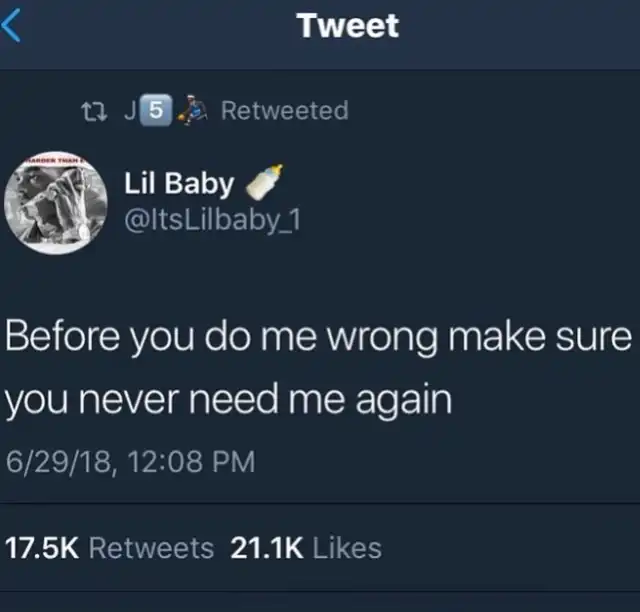640x612 pixels.
Task: Open the @ItsLilbaby_1 handle
Action: [x=213, y=220]
